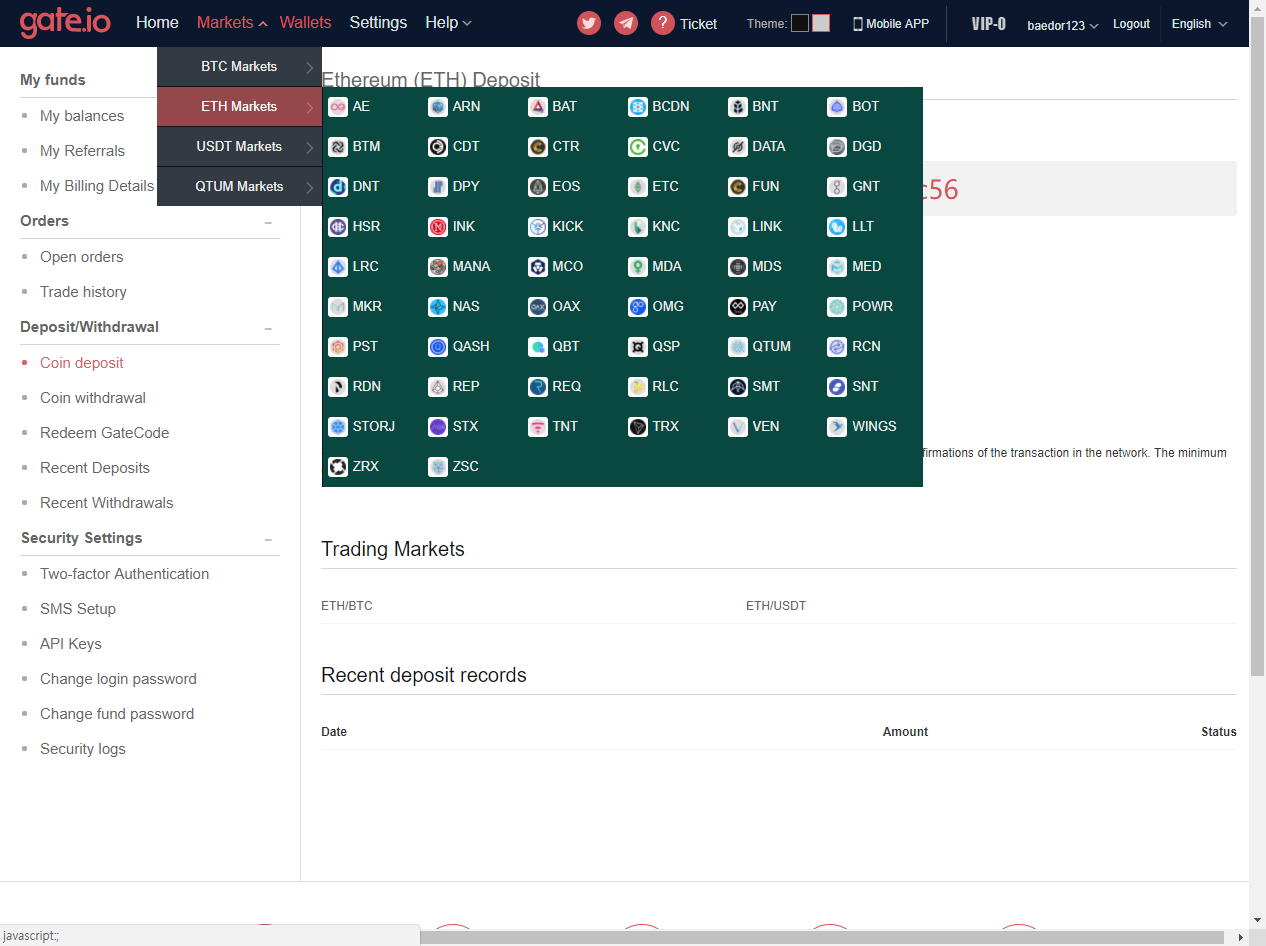1266x946 pixels.
Task: Open the Help dropdown menu
Action: (448, 22)
